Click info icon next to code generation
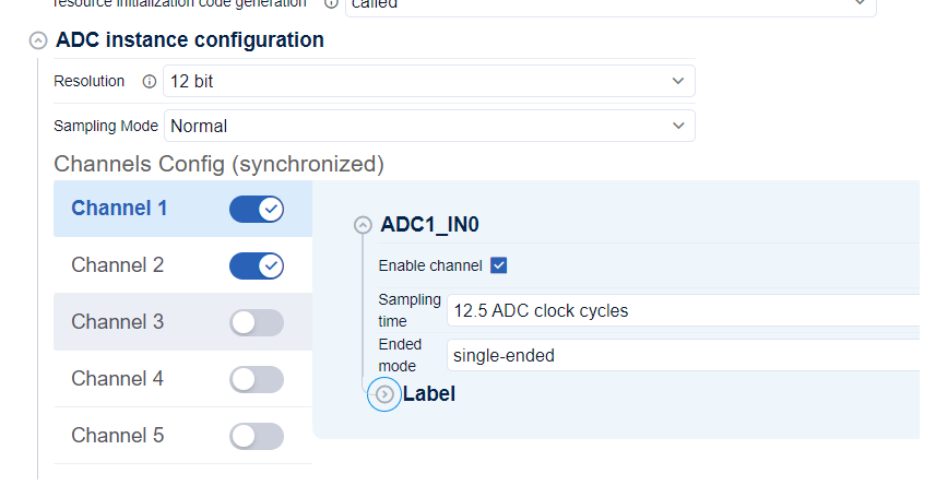936x480 pixels. pyautogui.click(x=330, y=4)
